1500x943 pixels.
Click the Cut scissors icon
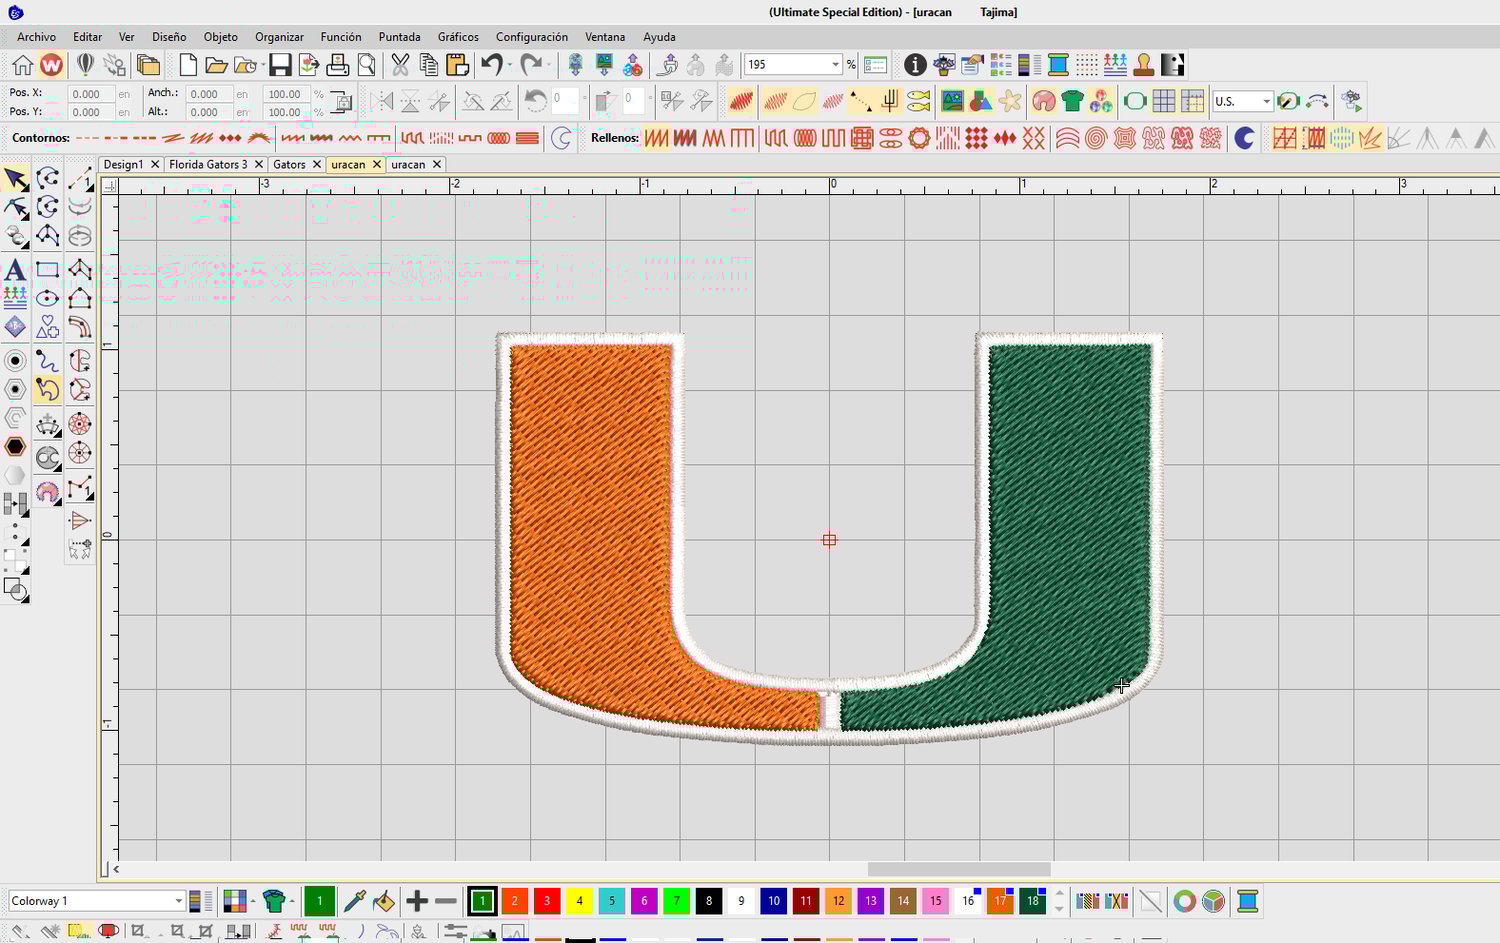pos(400,65)
